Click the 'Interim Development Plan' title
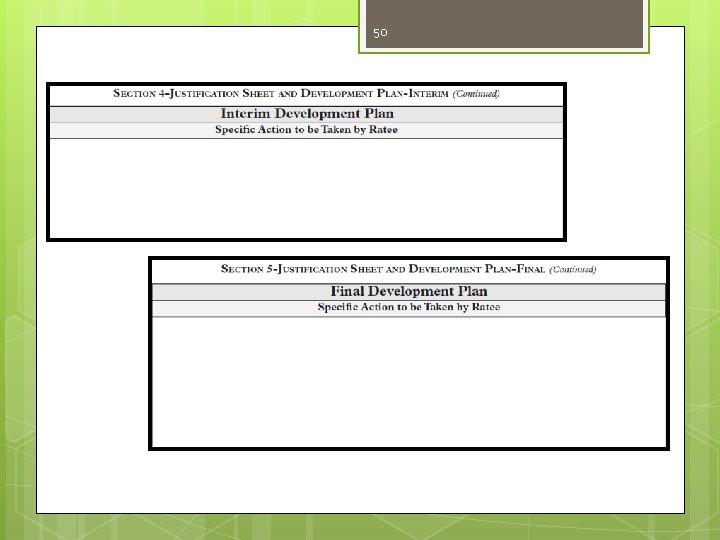Viewport: 720px width, 540px height. (307, 113)
